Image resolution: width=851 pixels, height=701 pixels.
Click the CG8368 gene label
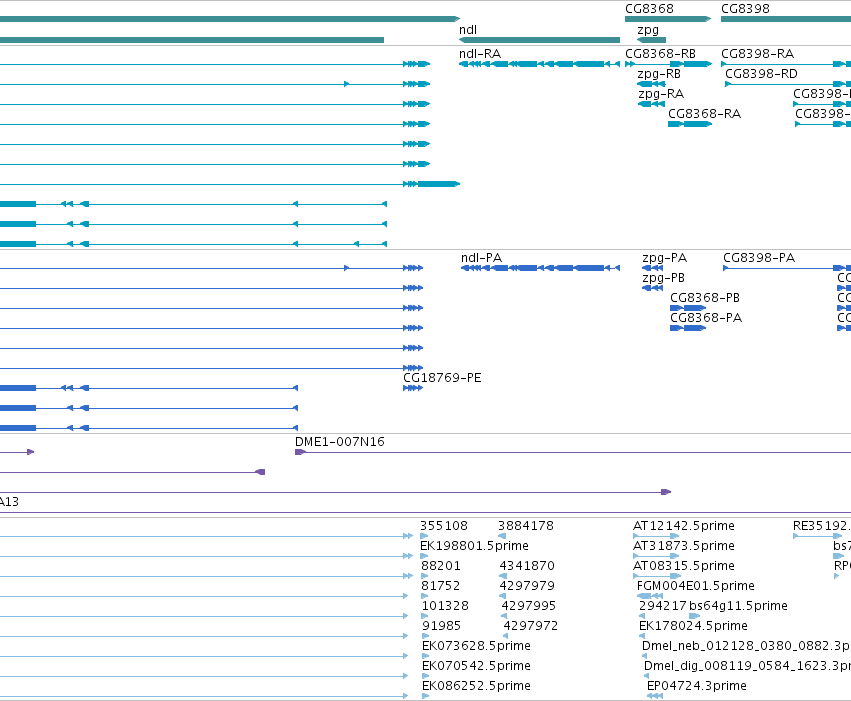(649, 9)
